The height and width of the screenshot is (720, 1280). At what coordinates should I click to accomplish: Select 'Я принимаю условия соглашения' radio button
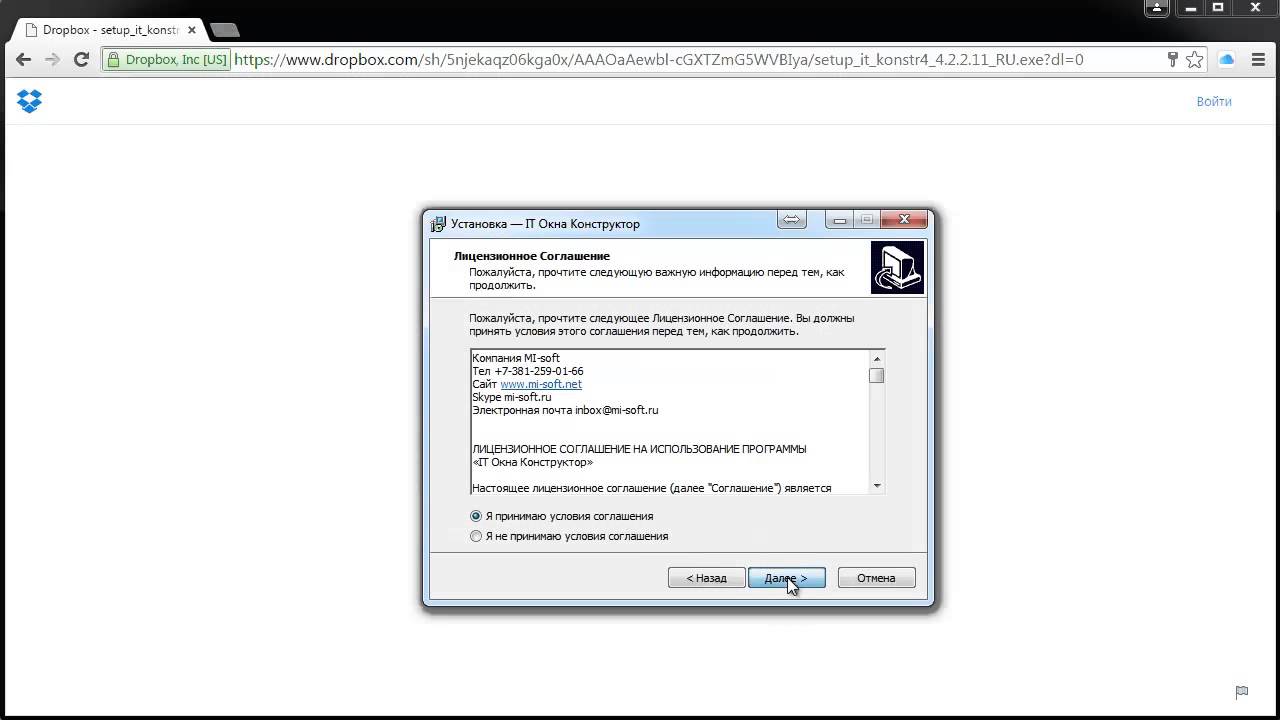(476, 516)
